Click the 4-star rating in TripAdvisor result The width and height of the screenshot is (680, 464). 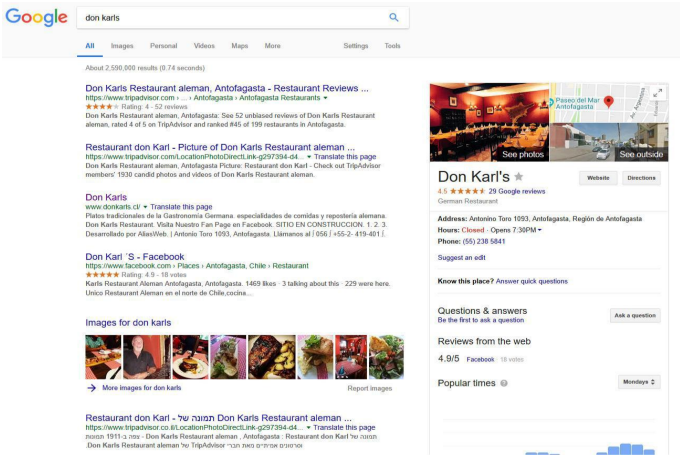click(x=102, y=107)
